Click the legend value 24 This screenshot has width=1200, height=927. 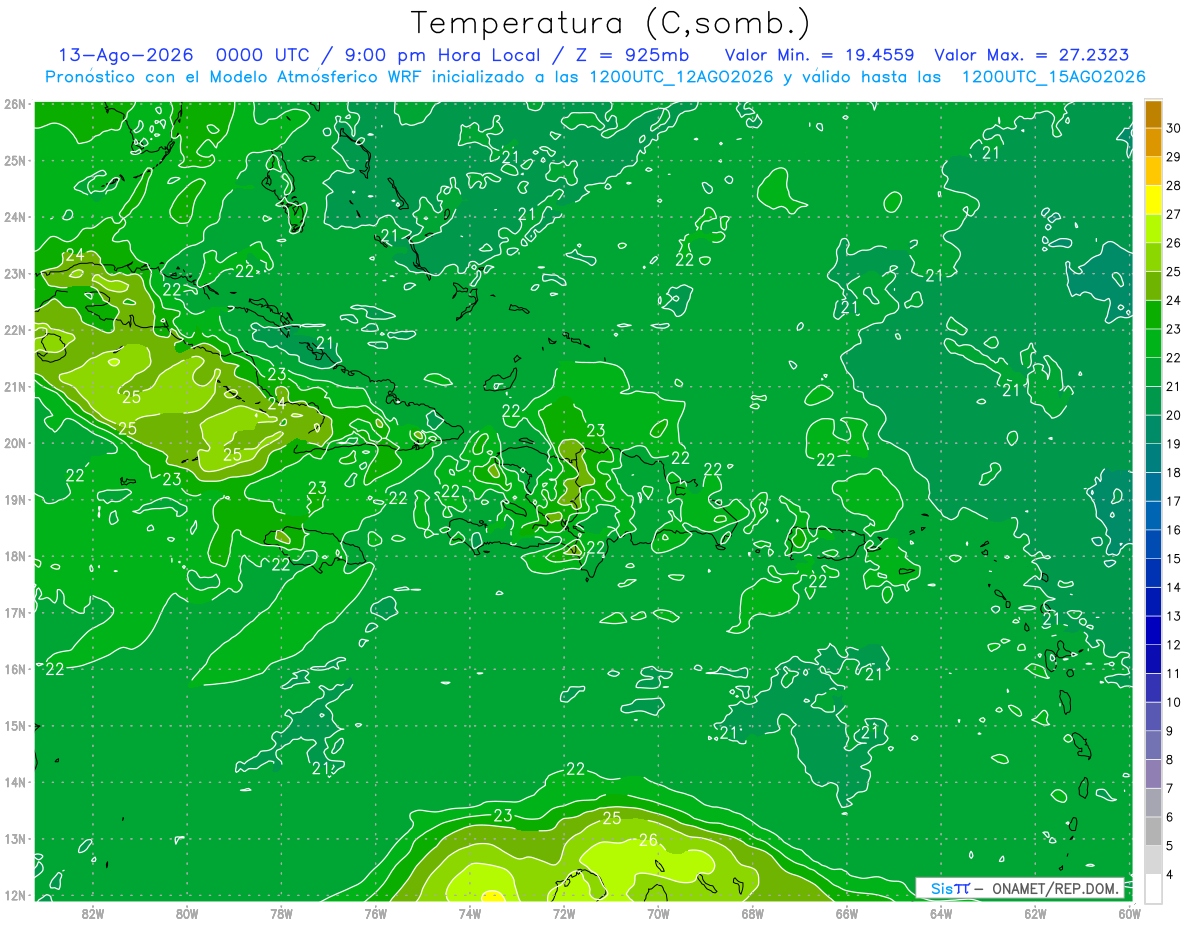[x=1173, y=301]
